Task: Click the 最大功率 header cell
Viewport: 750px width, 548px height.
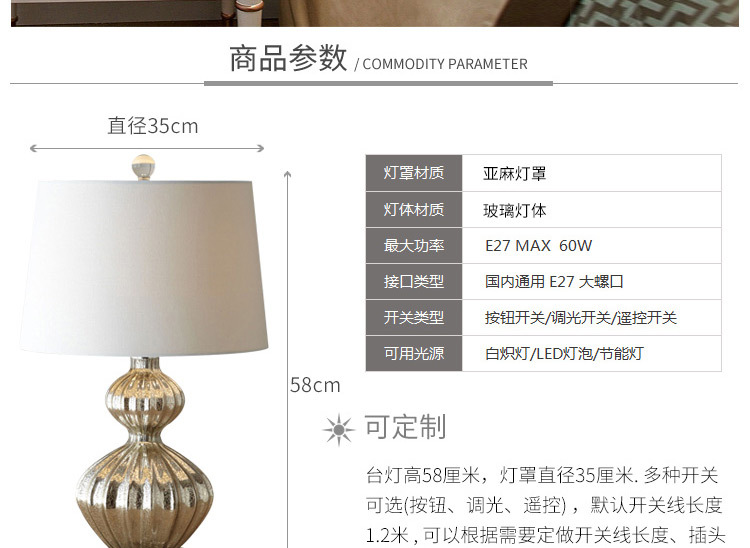Action: [414, 245]
